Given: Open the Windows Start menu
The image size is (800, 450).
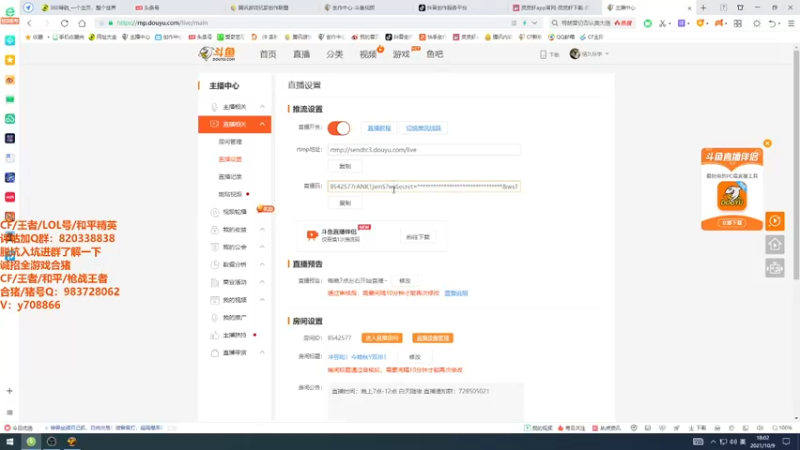Looking at the screenshot, I should (x=10, y=442).
